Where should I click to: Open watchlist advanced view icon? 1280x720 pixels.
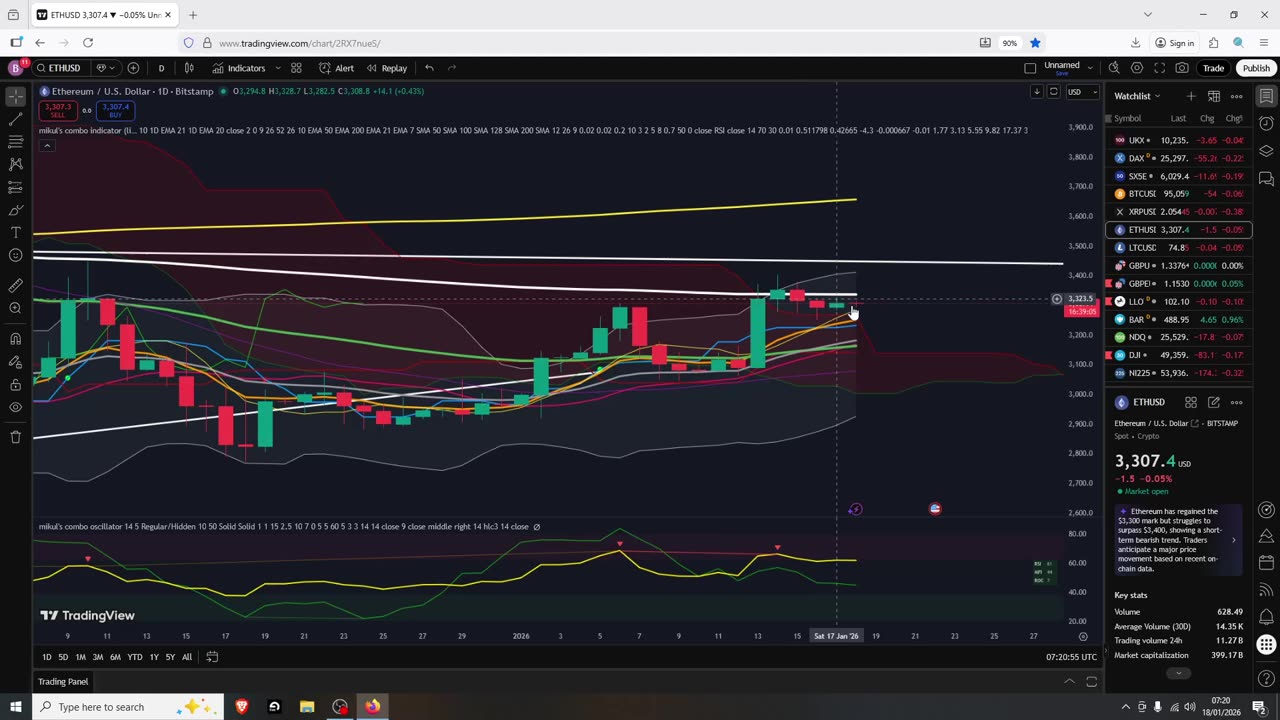point(1213,96)
